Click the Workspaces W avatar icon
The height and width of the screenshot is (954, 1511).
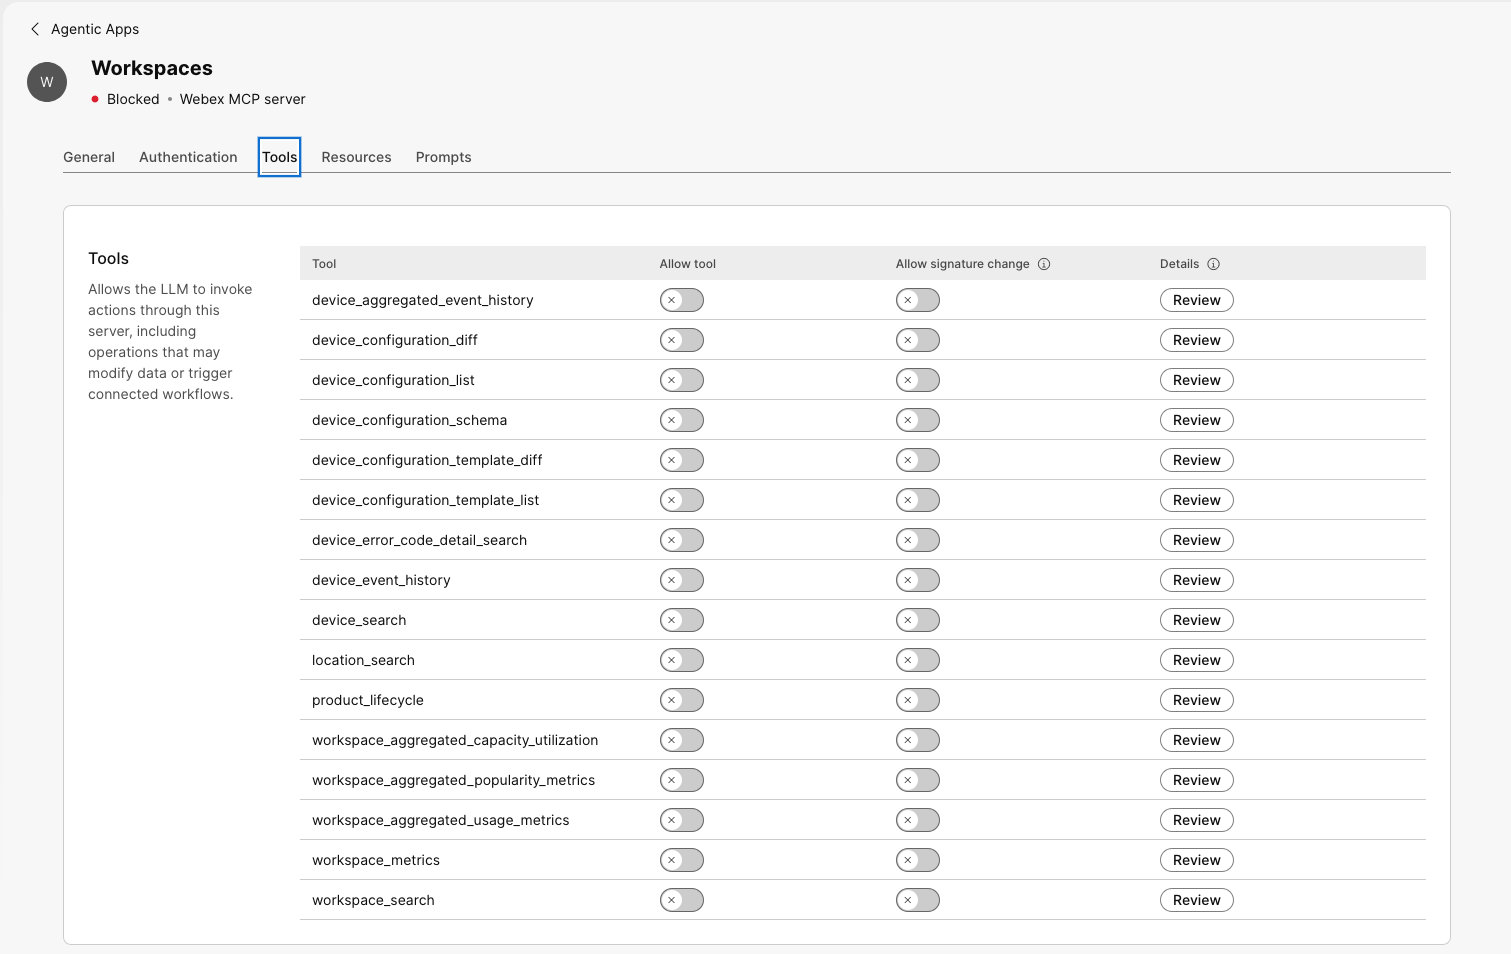pos(47,82)
